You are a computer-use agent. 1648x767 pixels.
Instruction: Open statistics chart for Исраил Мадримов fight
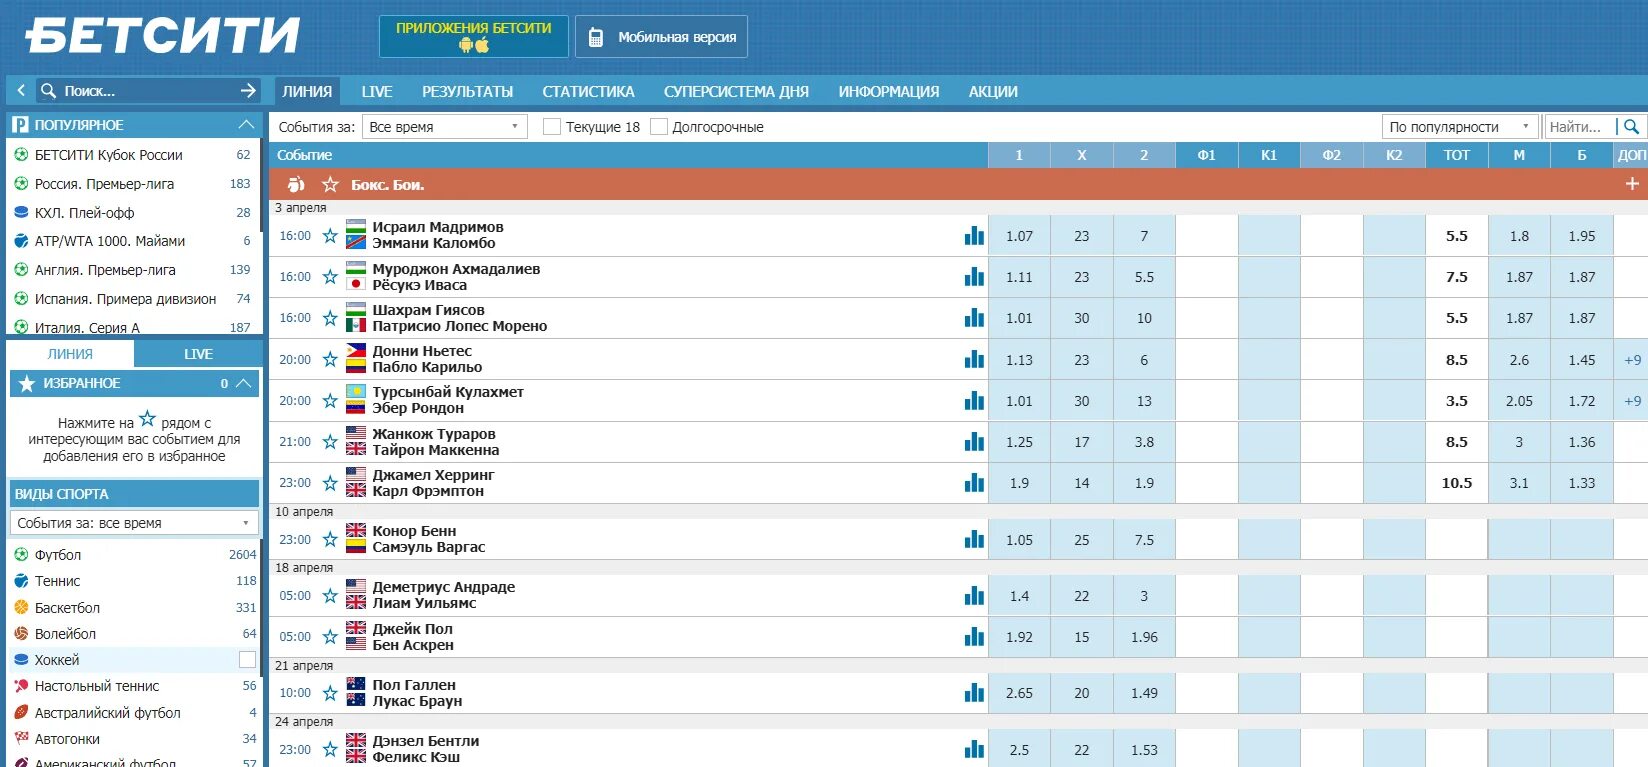974,236
